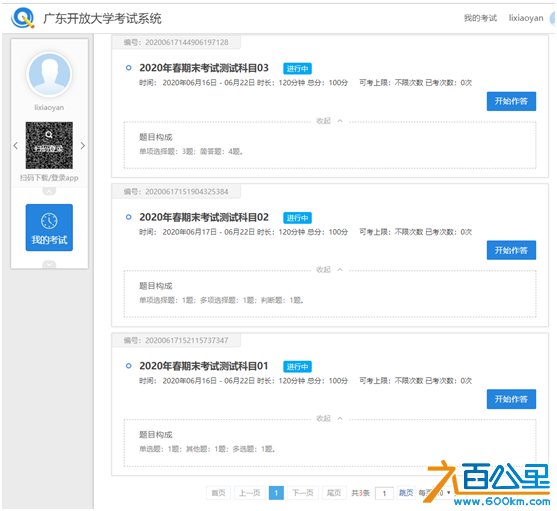Click the page number input field
This screenshot has width=557, height=511.
tap(384, 493)
